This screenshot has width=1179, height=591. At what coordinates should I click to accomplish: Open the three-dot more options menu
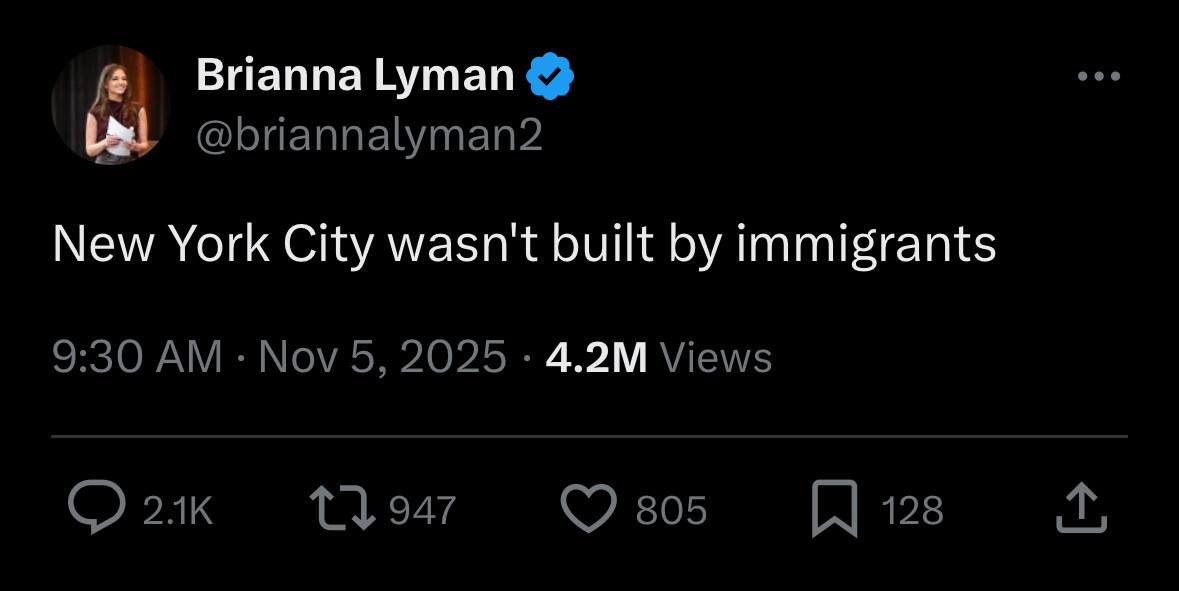(x=1099, y=76)
